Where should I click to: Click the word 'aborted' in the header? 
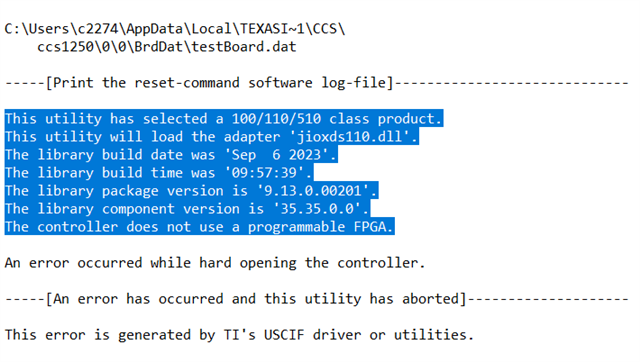[431, 299]
